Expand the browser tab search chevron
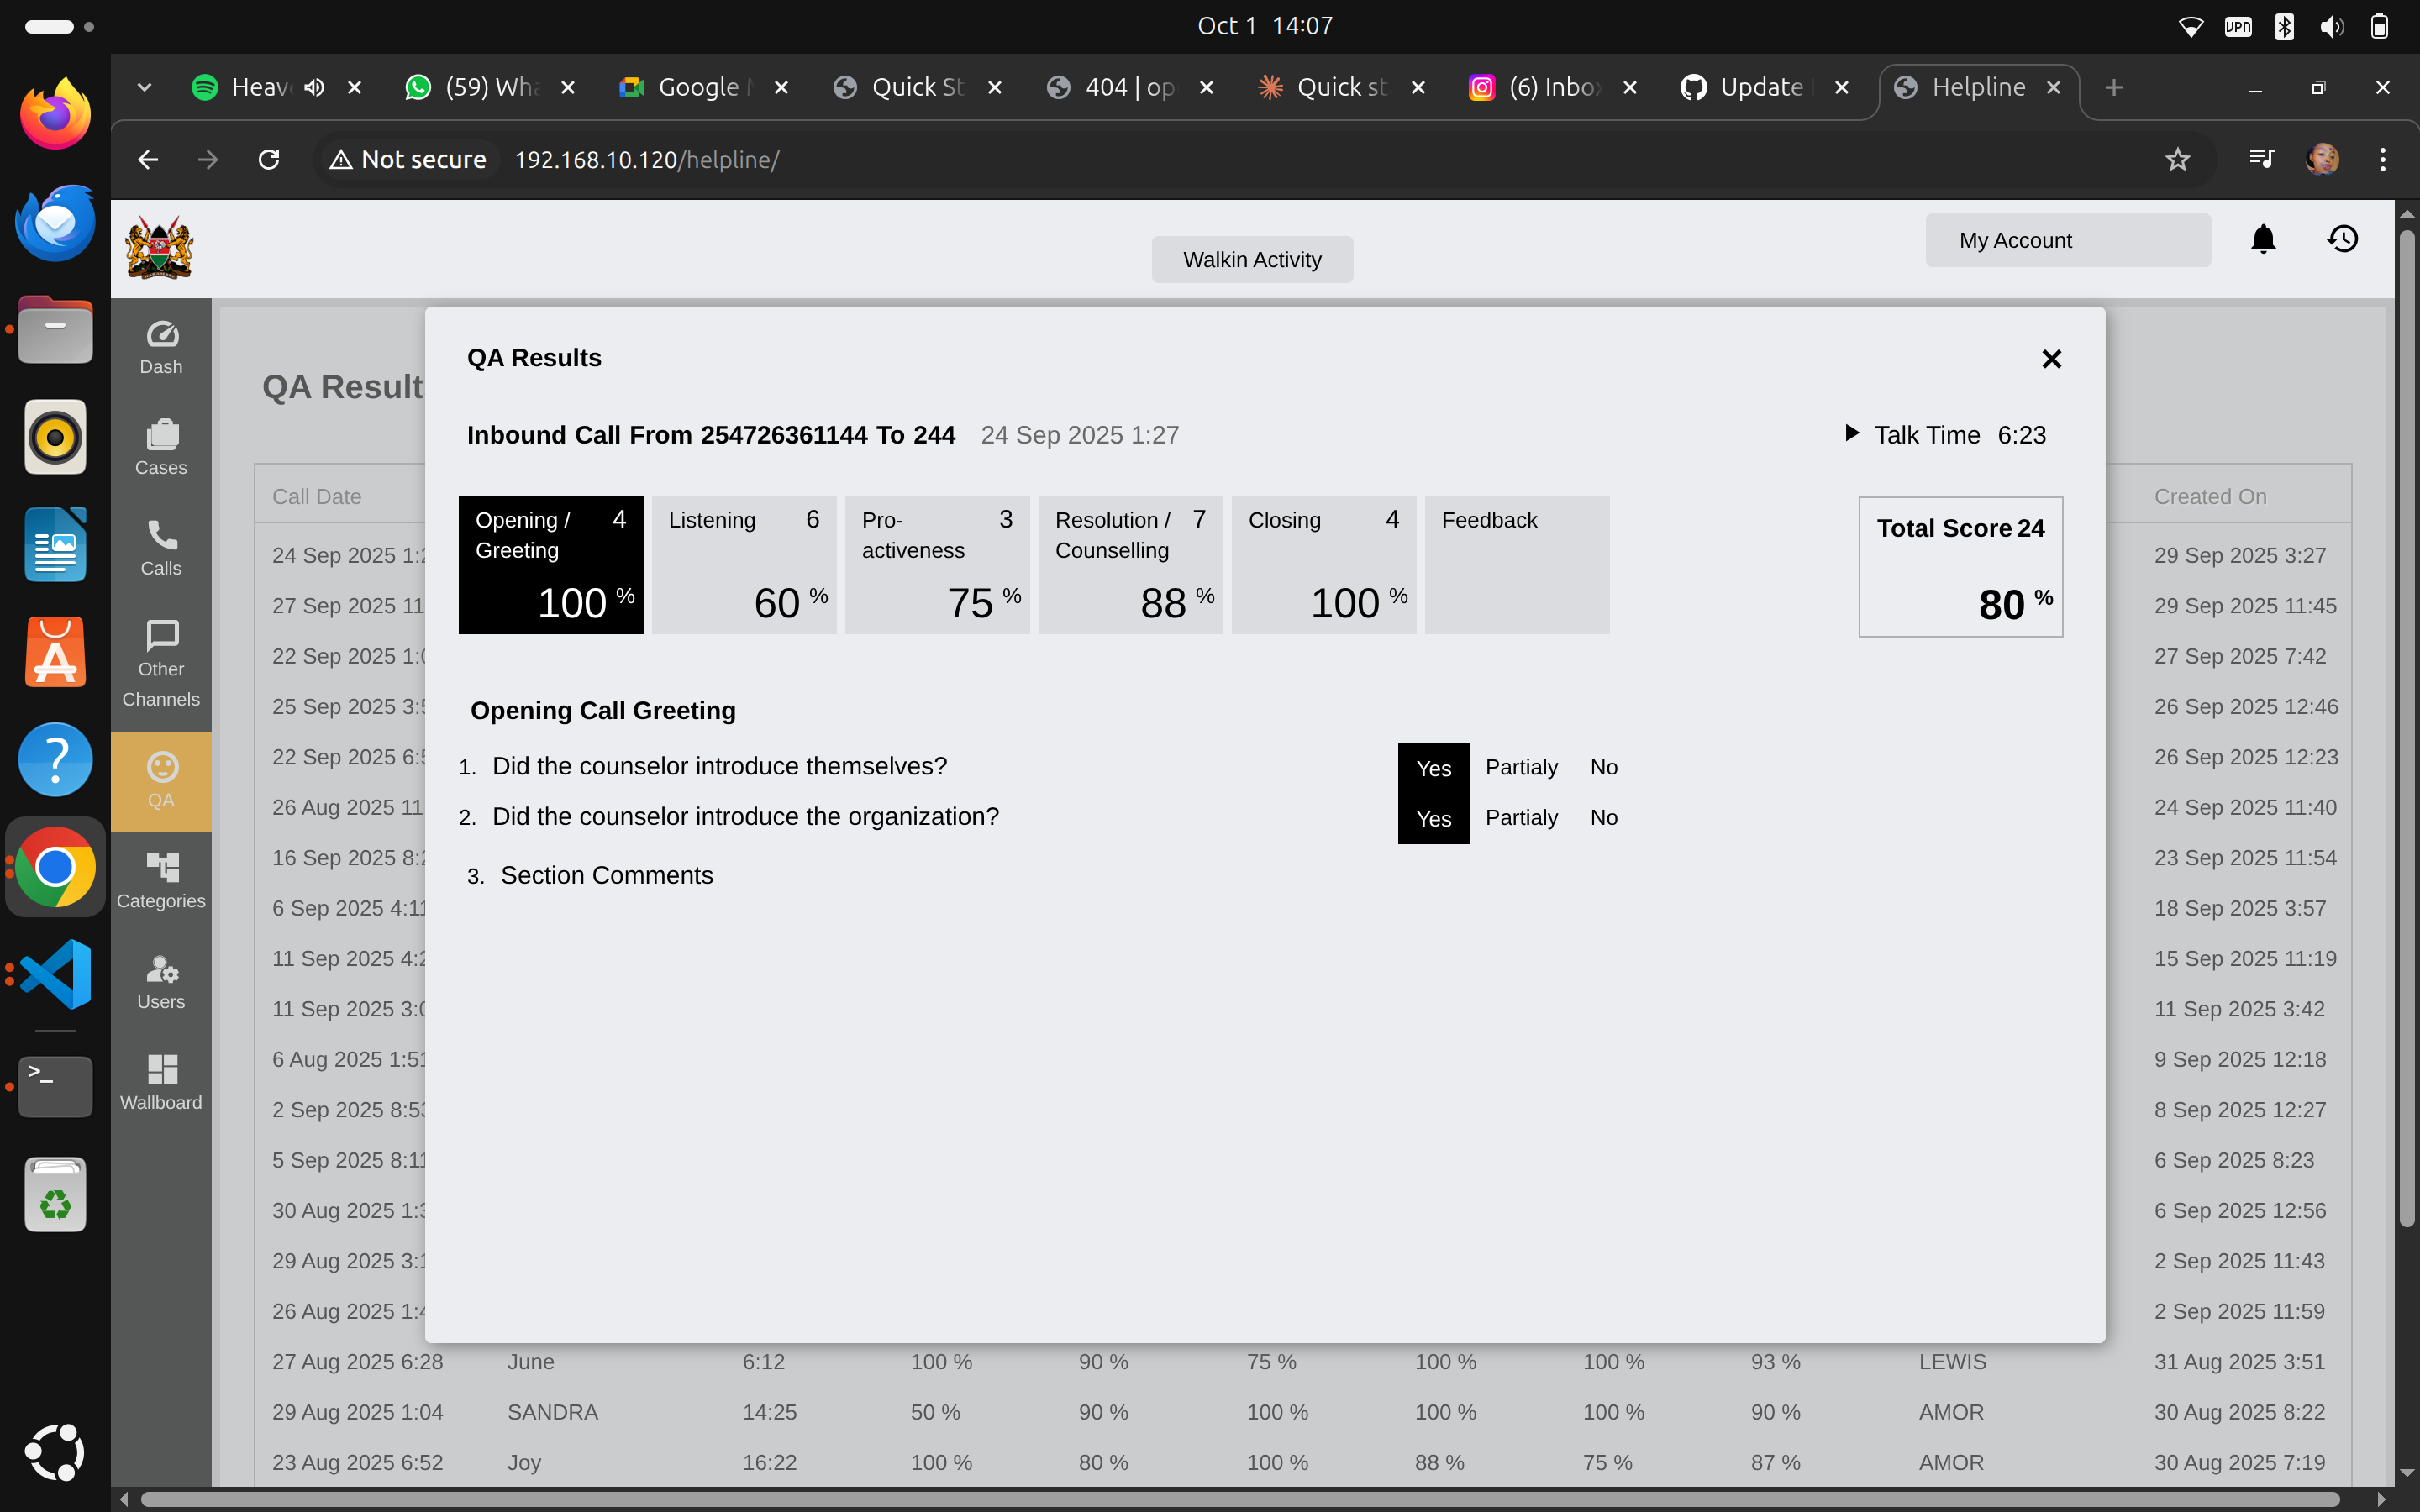This screenshot has height=1512, width=2420. click(144, 88)
